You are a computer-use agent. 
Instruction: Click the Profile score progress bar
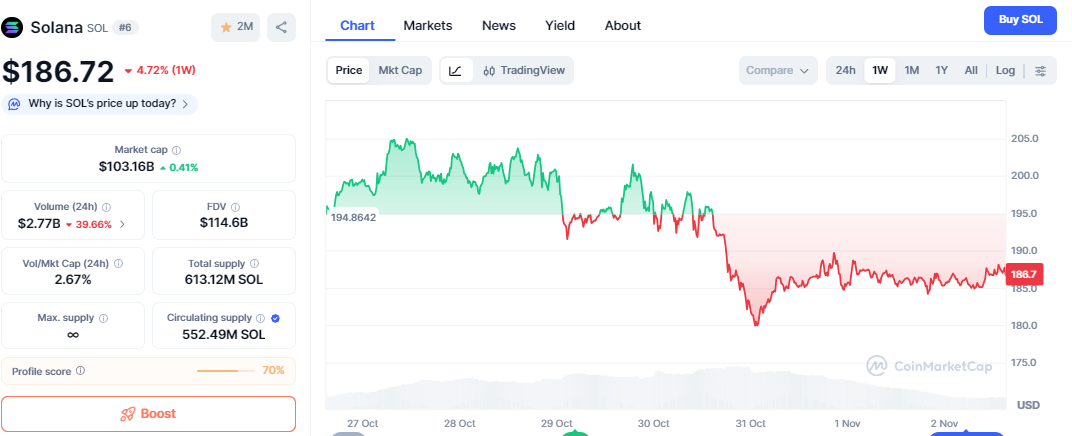point(227,371)
